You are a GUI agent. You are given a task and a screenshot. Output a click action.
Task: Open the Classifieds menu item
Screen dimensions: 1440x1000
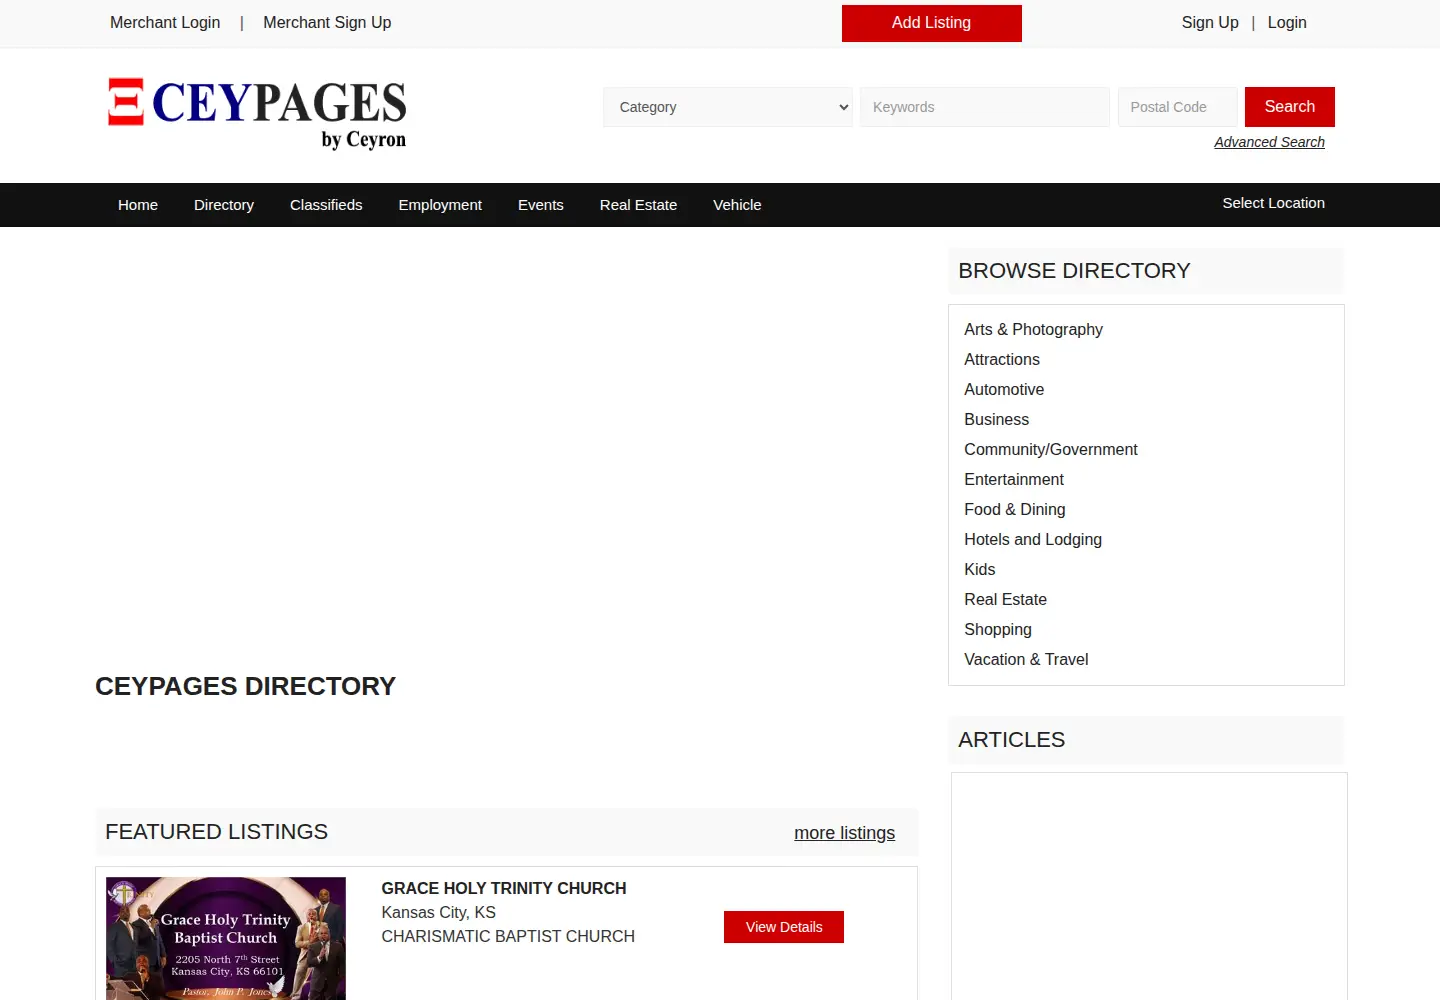pyautogui.click(x=326, y=205)
